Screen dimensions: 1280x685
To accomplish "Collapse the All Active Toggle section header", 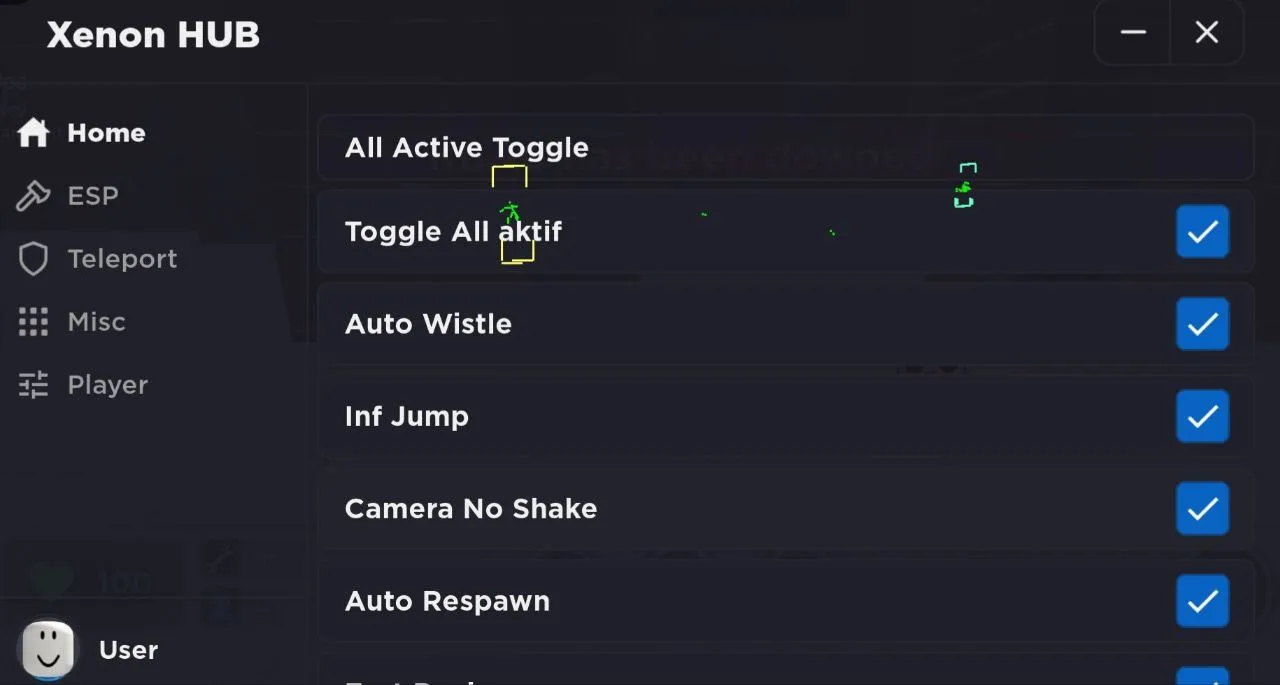I will pos(785,148).
